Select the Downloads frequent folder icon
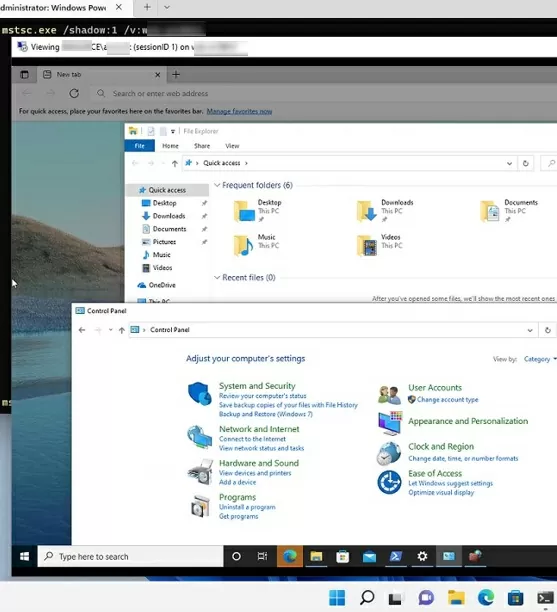This screenshot has height=612, width=557. pyautogui.click(x=366, y=212)
